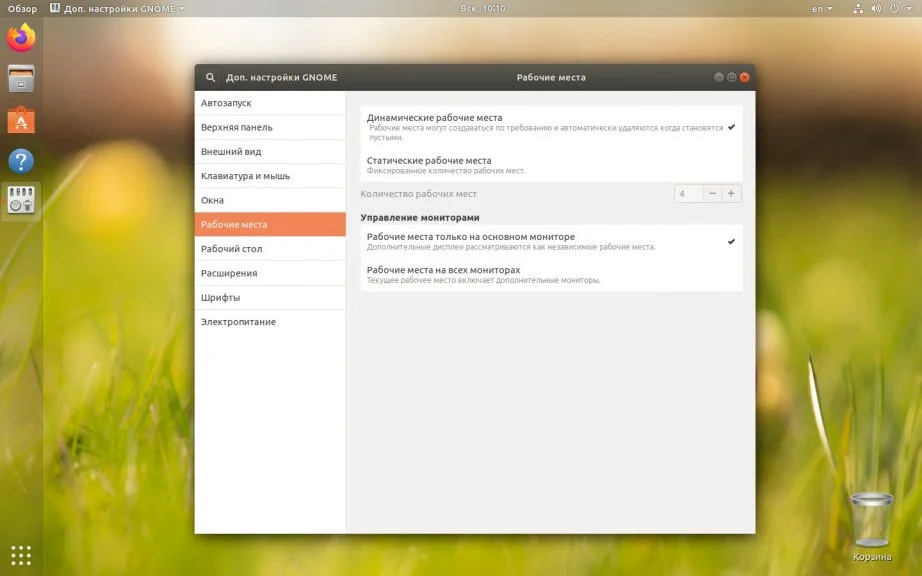922x576 pixels.
Task: Open the Корзина trash desktop icon
Action: pyautogui.click(x=871, y=527)
